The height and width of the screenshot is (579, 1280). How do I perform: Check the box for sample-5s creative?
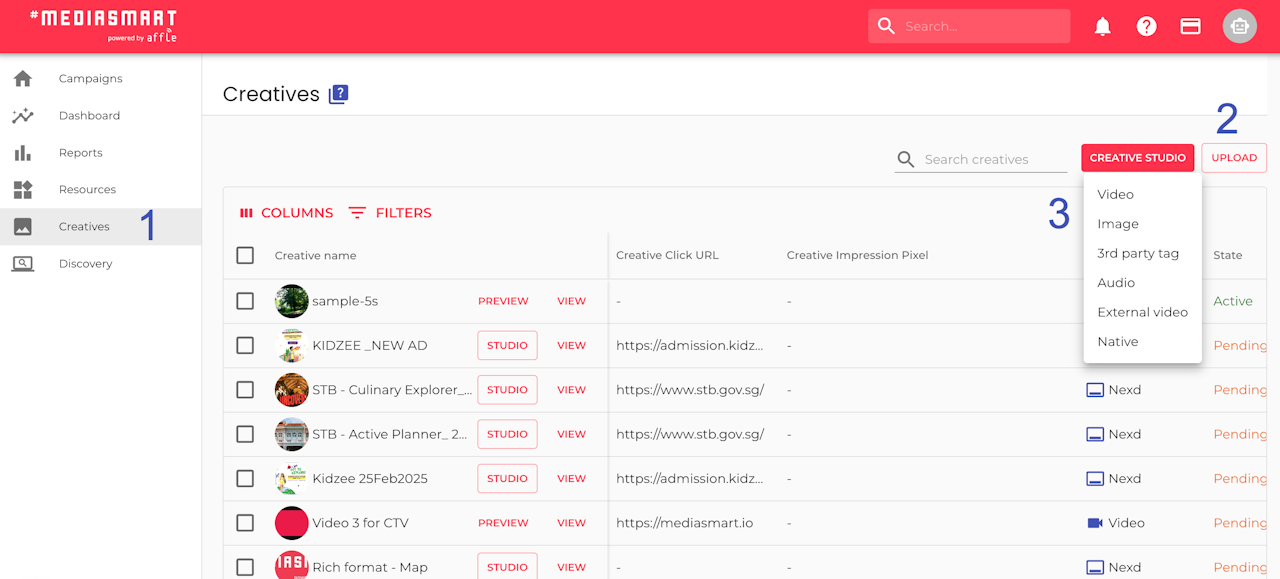tap(245, 301)
